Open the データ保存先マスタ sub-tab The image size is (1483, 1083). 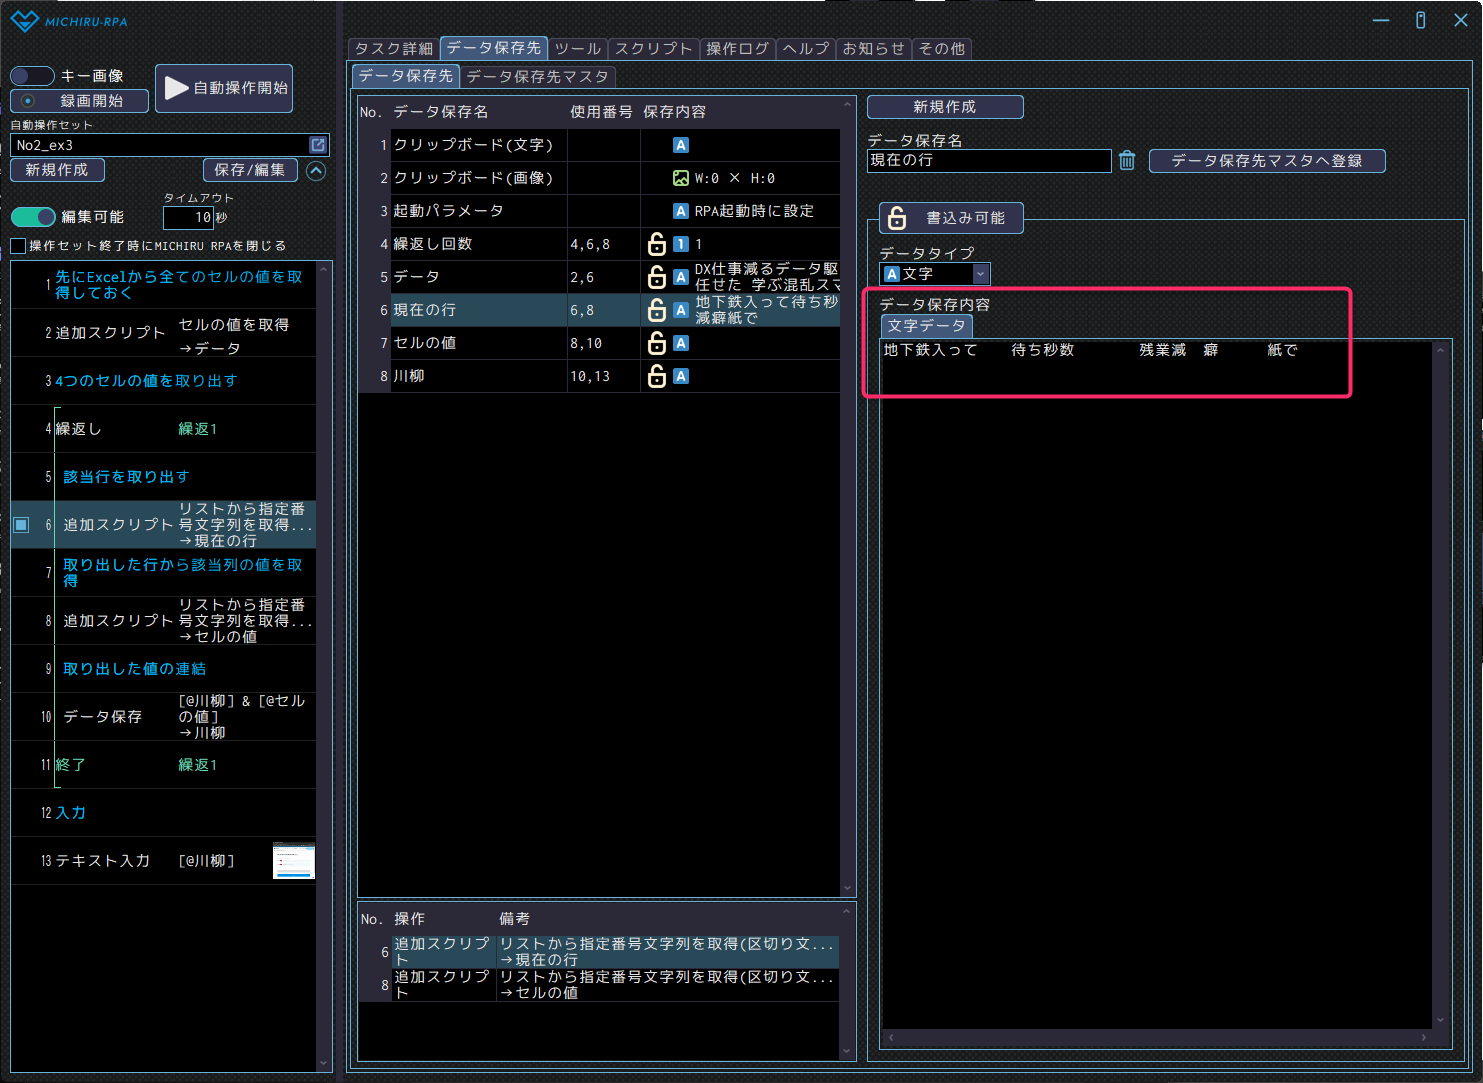[537, 76]
